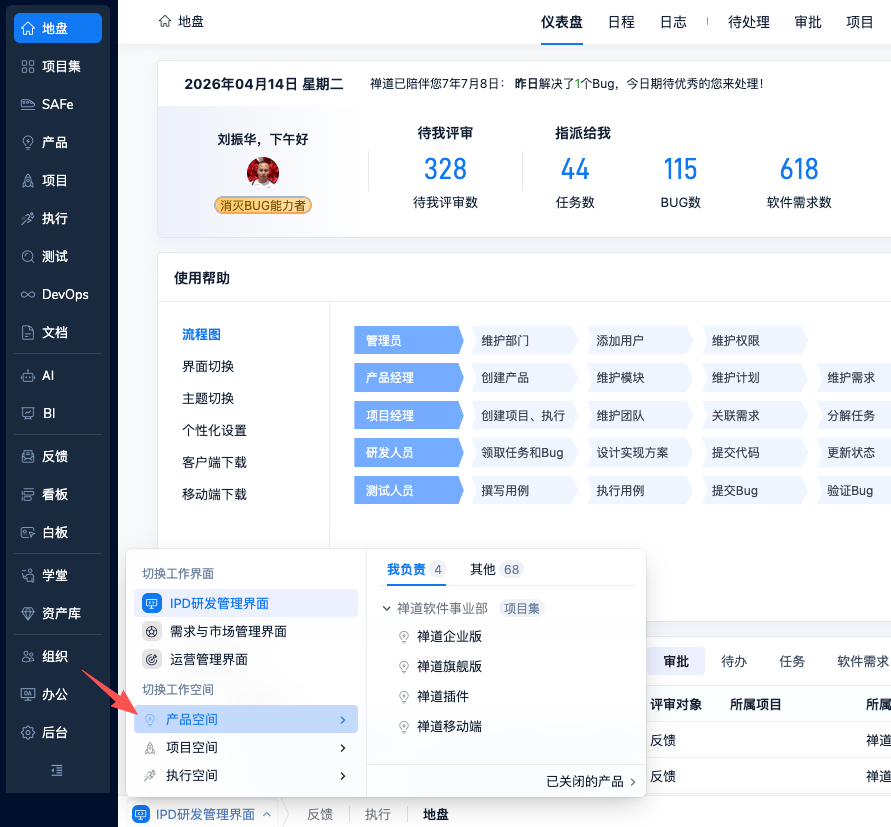Select 运营管理界面
This screenshot has width=891, height=827.
246,659
